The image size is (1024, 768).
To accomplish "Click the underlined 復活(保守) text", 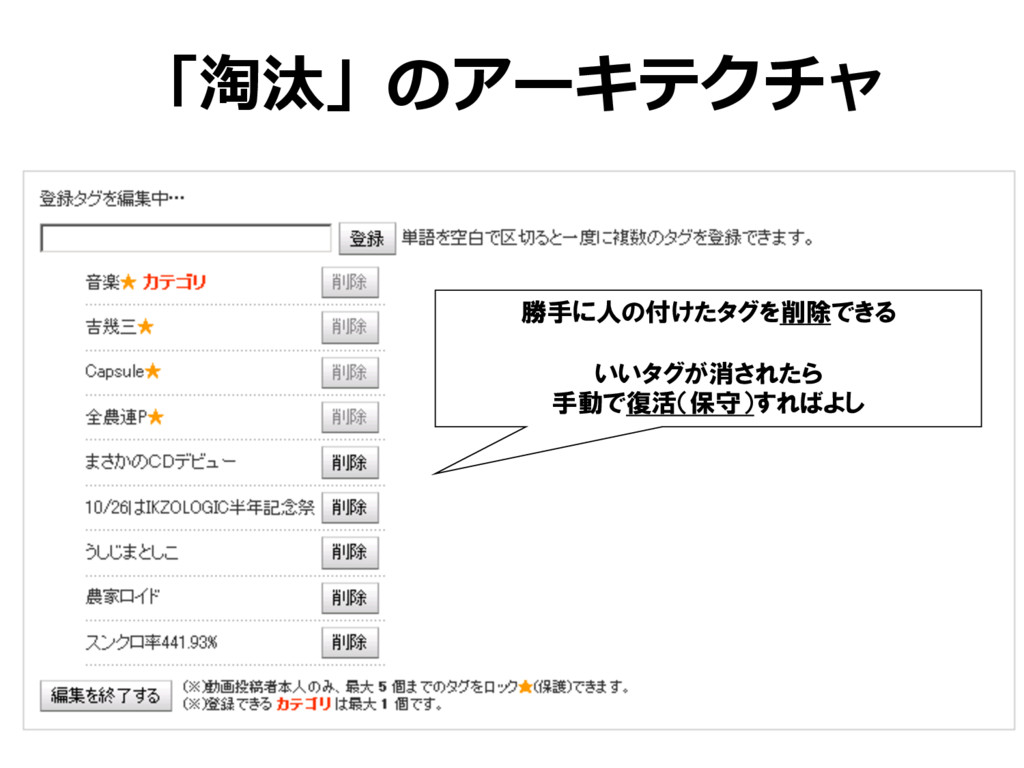I will click(x=690, y=404).
